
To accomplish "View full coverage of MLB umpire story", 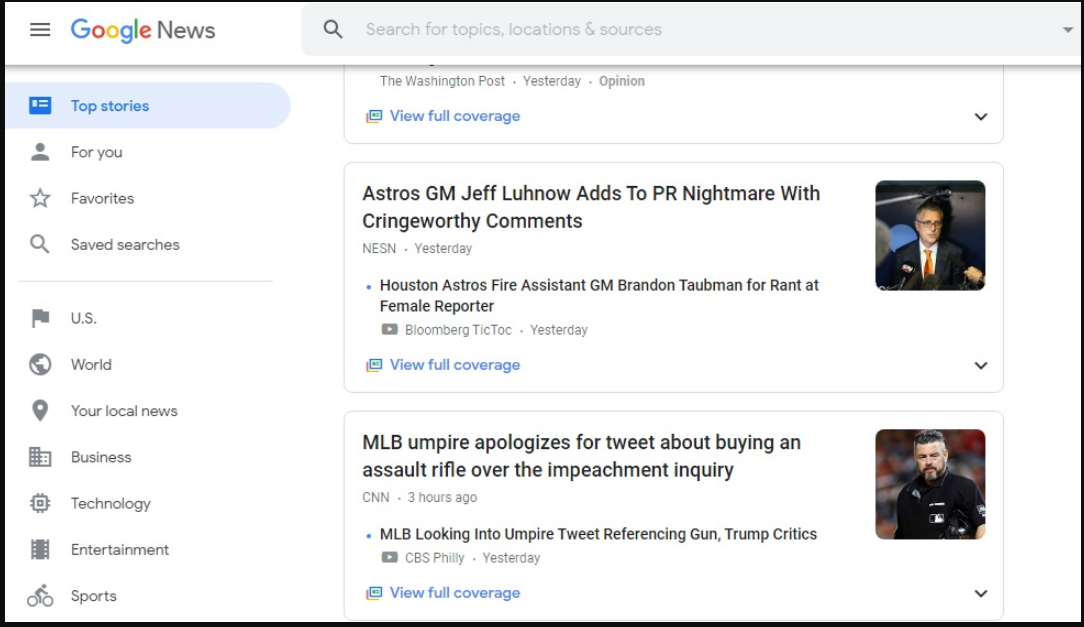I will (x=455, y=592).
